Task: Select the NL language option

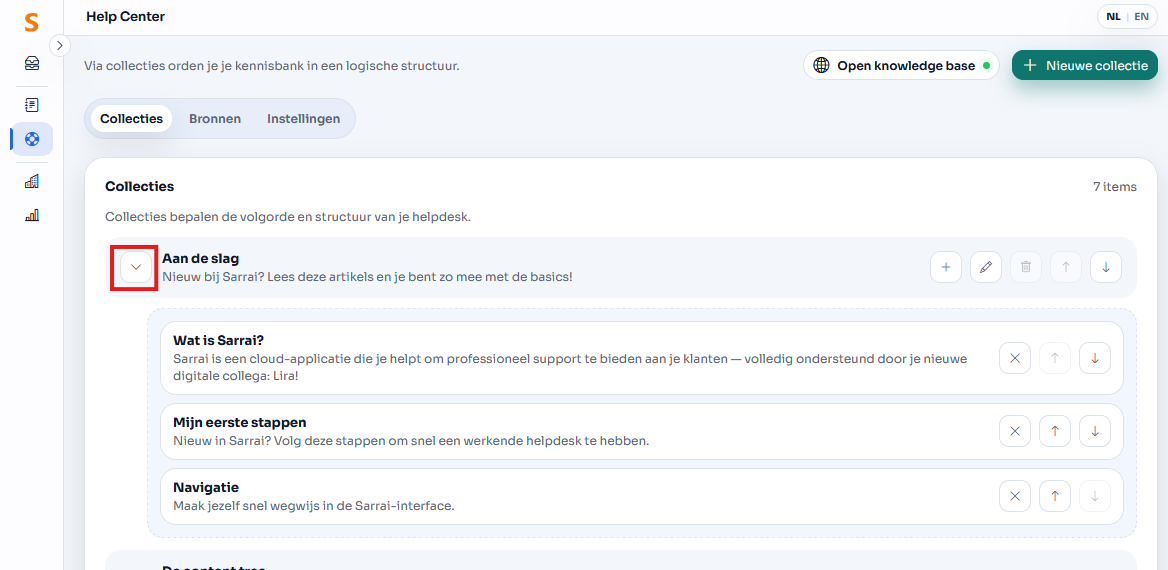Action: click(x=1113, y=17)
